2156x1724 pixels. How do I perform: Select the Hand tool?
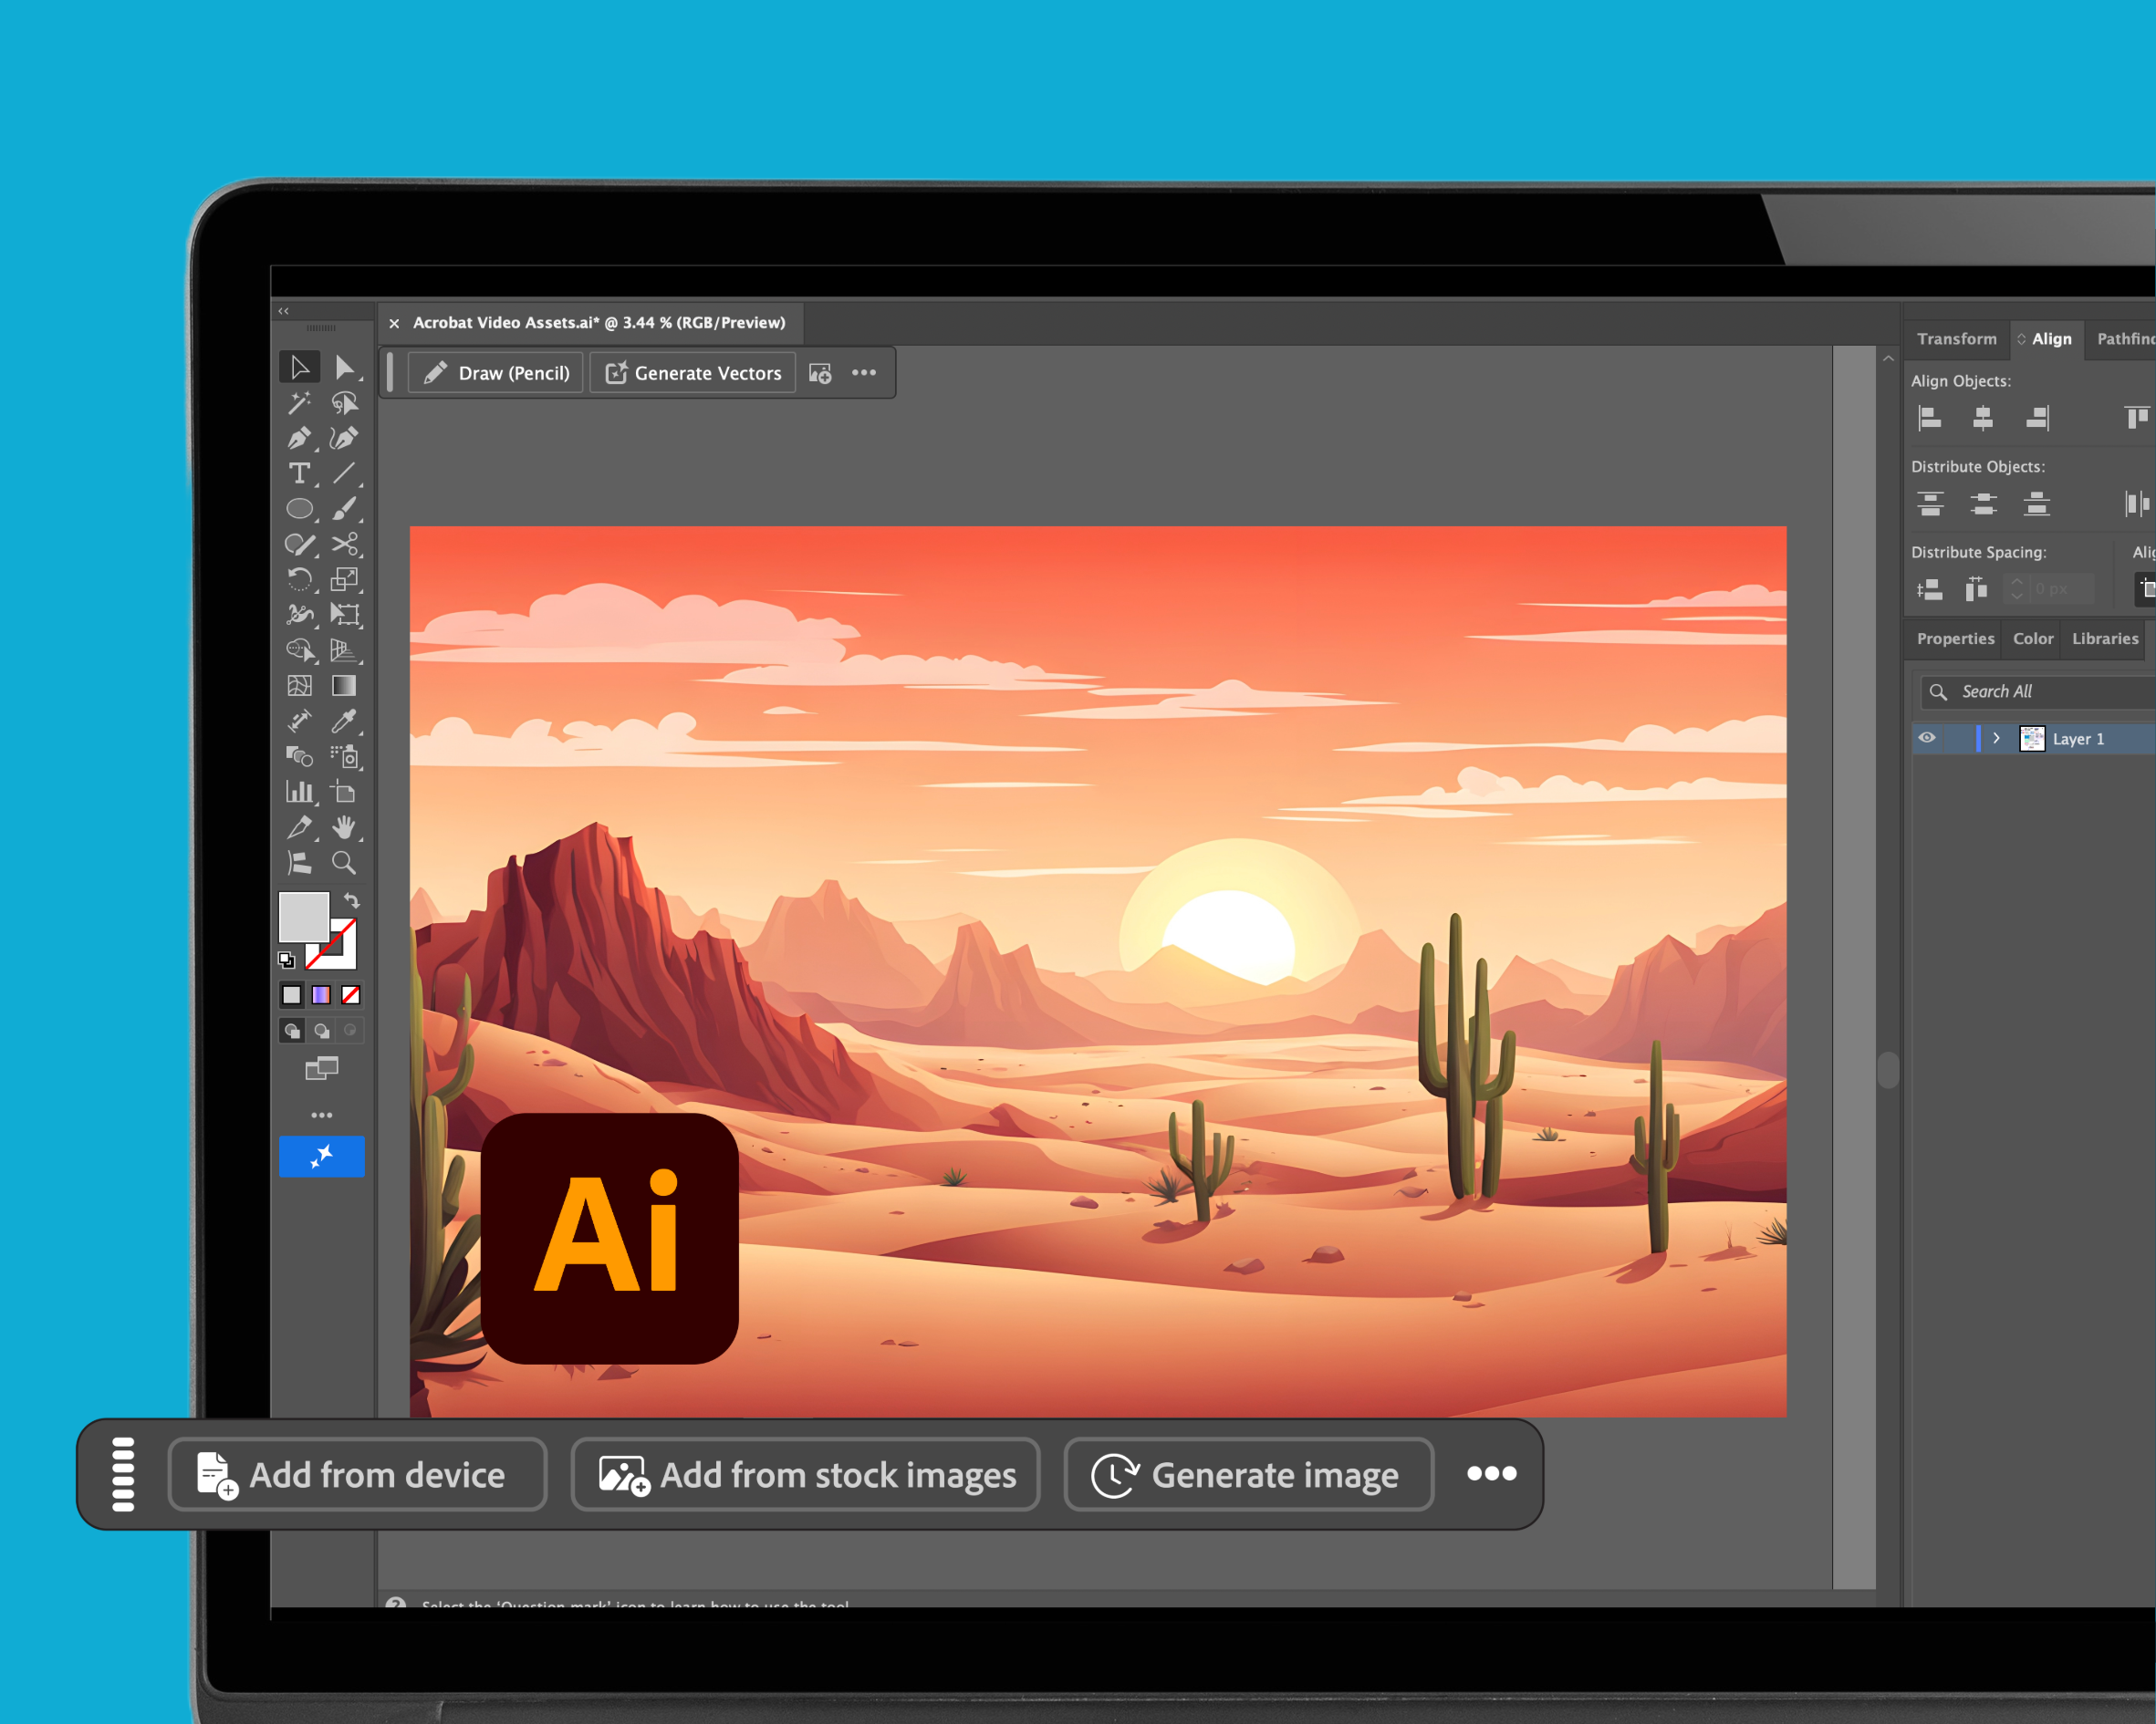pyautogui.click(x=344, y=827)
